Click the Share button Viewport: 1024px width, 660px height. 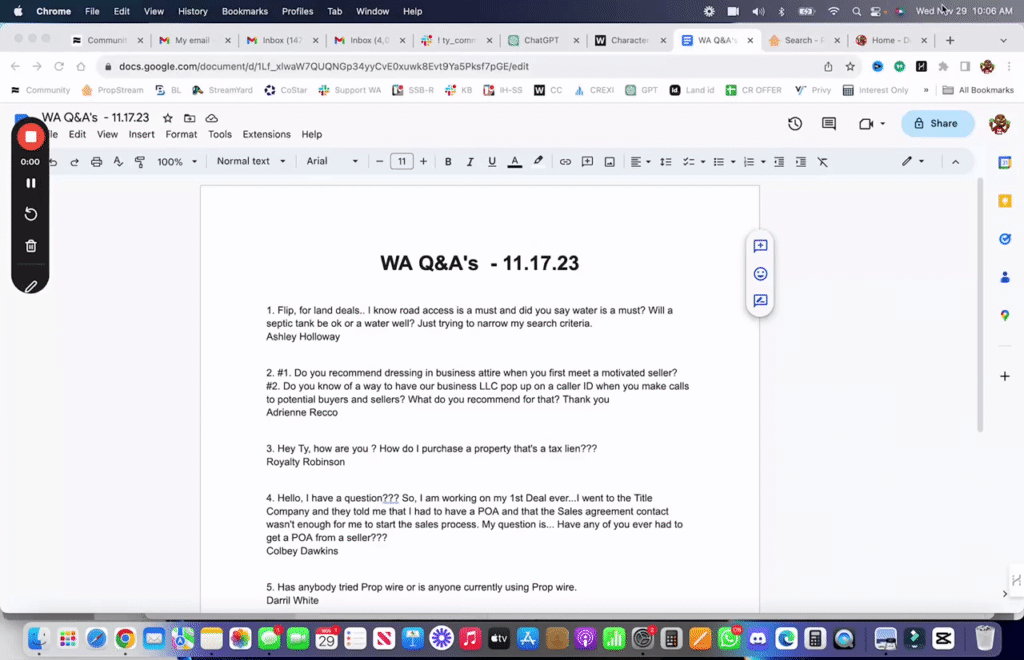(x=936, y=122)
